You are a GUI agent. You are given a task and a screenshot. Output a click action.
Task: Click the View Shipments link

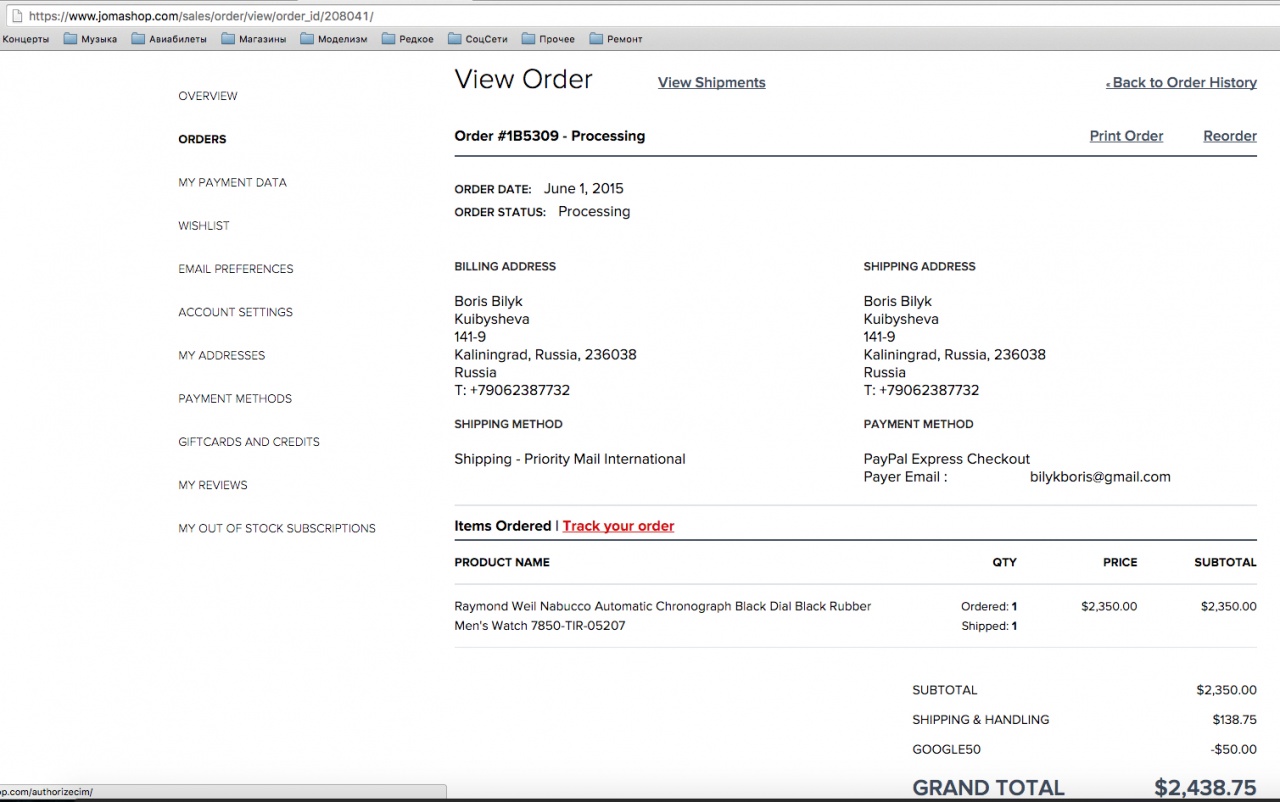pos(711,83)
